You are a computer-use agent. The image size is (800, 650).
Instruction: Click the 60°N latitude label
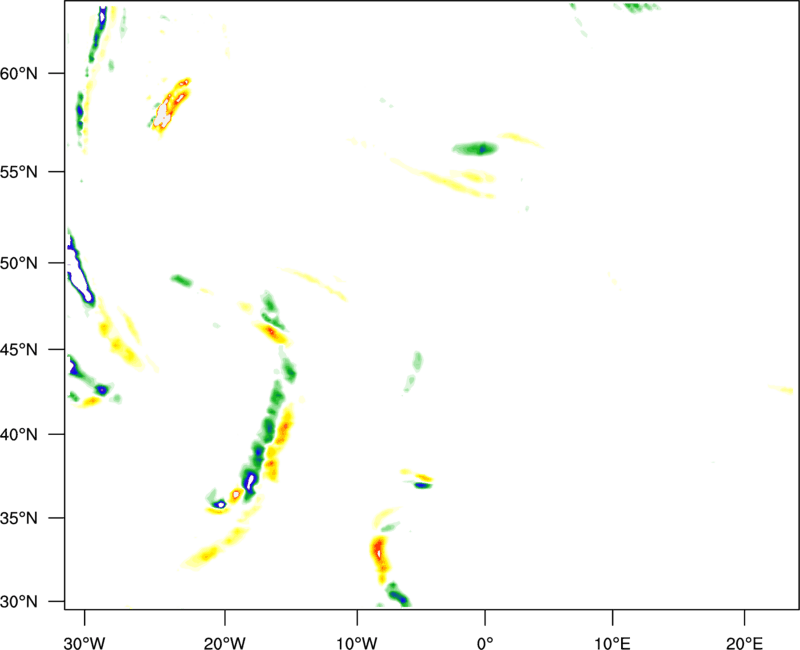point(19,73)
